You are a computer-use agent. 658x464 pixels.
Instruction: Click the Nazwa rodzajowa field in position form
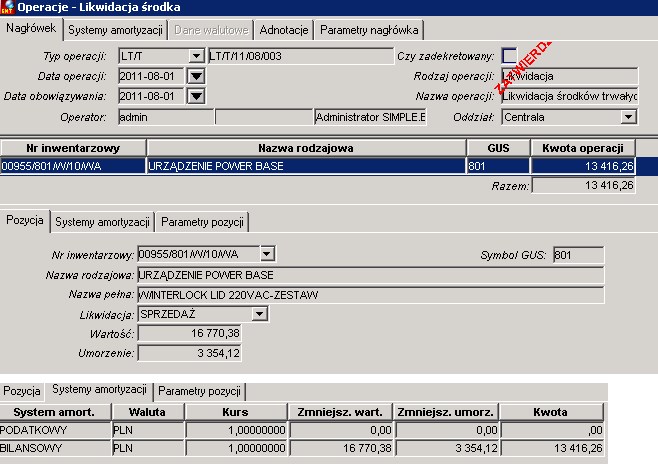[x=371, y=275]
